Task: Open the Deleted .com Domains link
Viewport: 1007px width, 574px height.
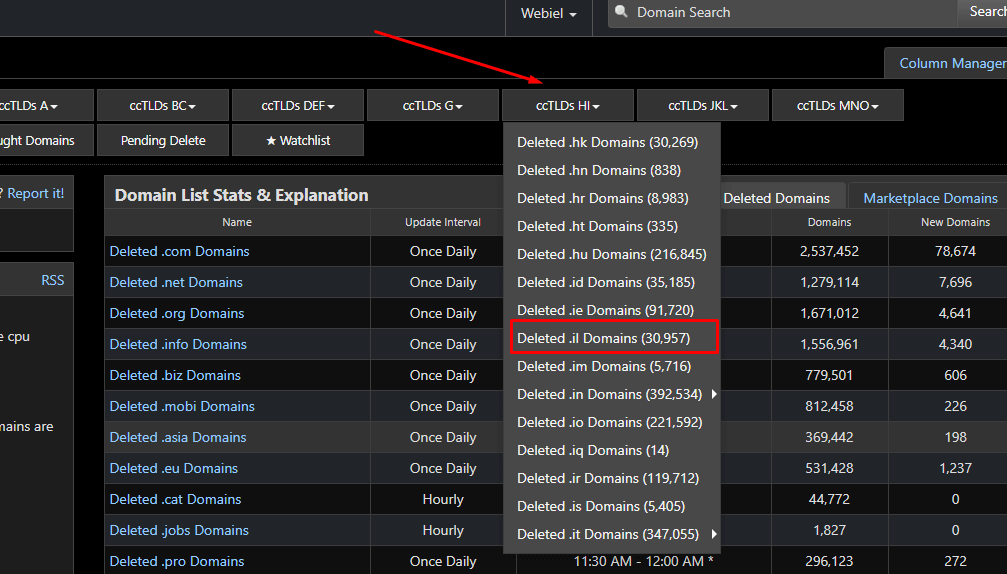Action: pos(179,251)
